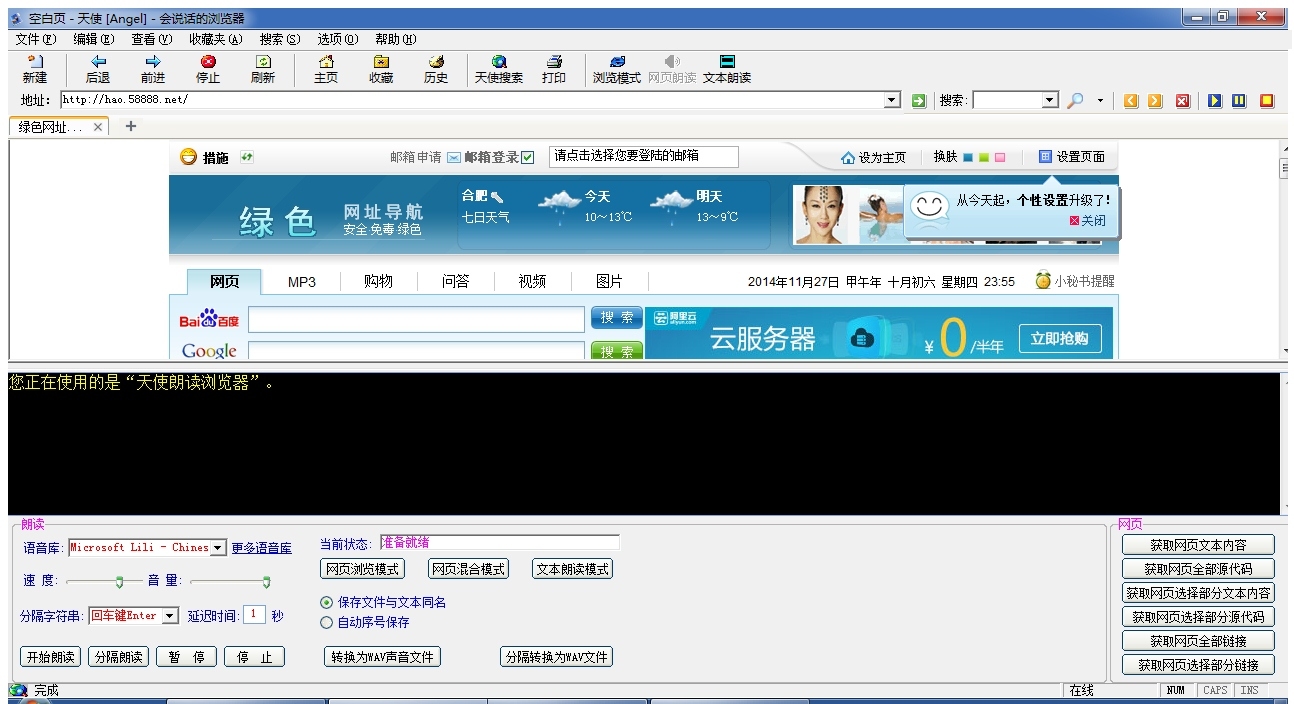The height and width of the screenshot is (704, 1294).
Task: Click the 开始朗读 button
Action: [50, 657]
